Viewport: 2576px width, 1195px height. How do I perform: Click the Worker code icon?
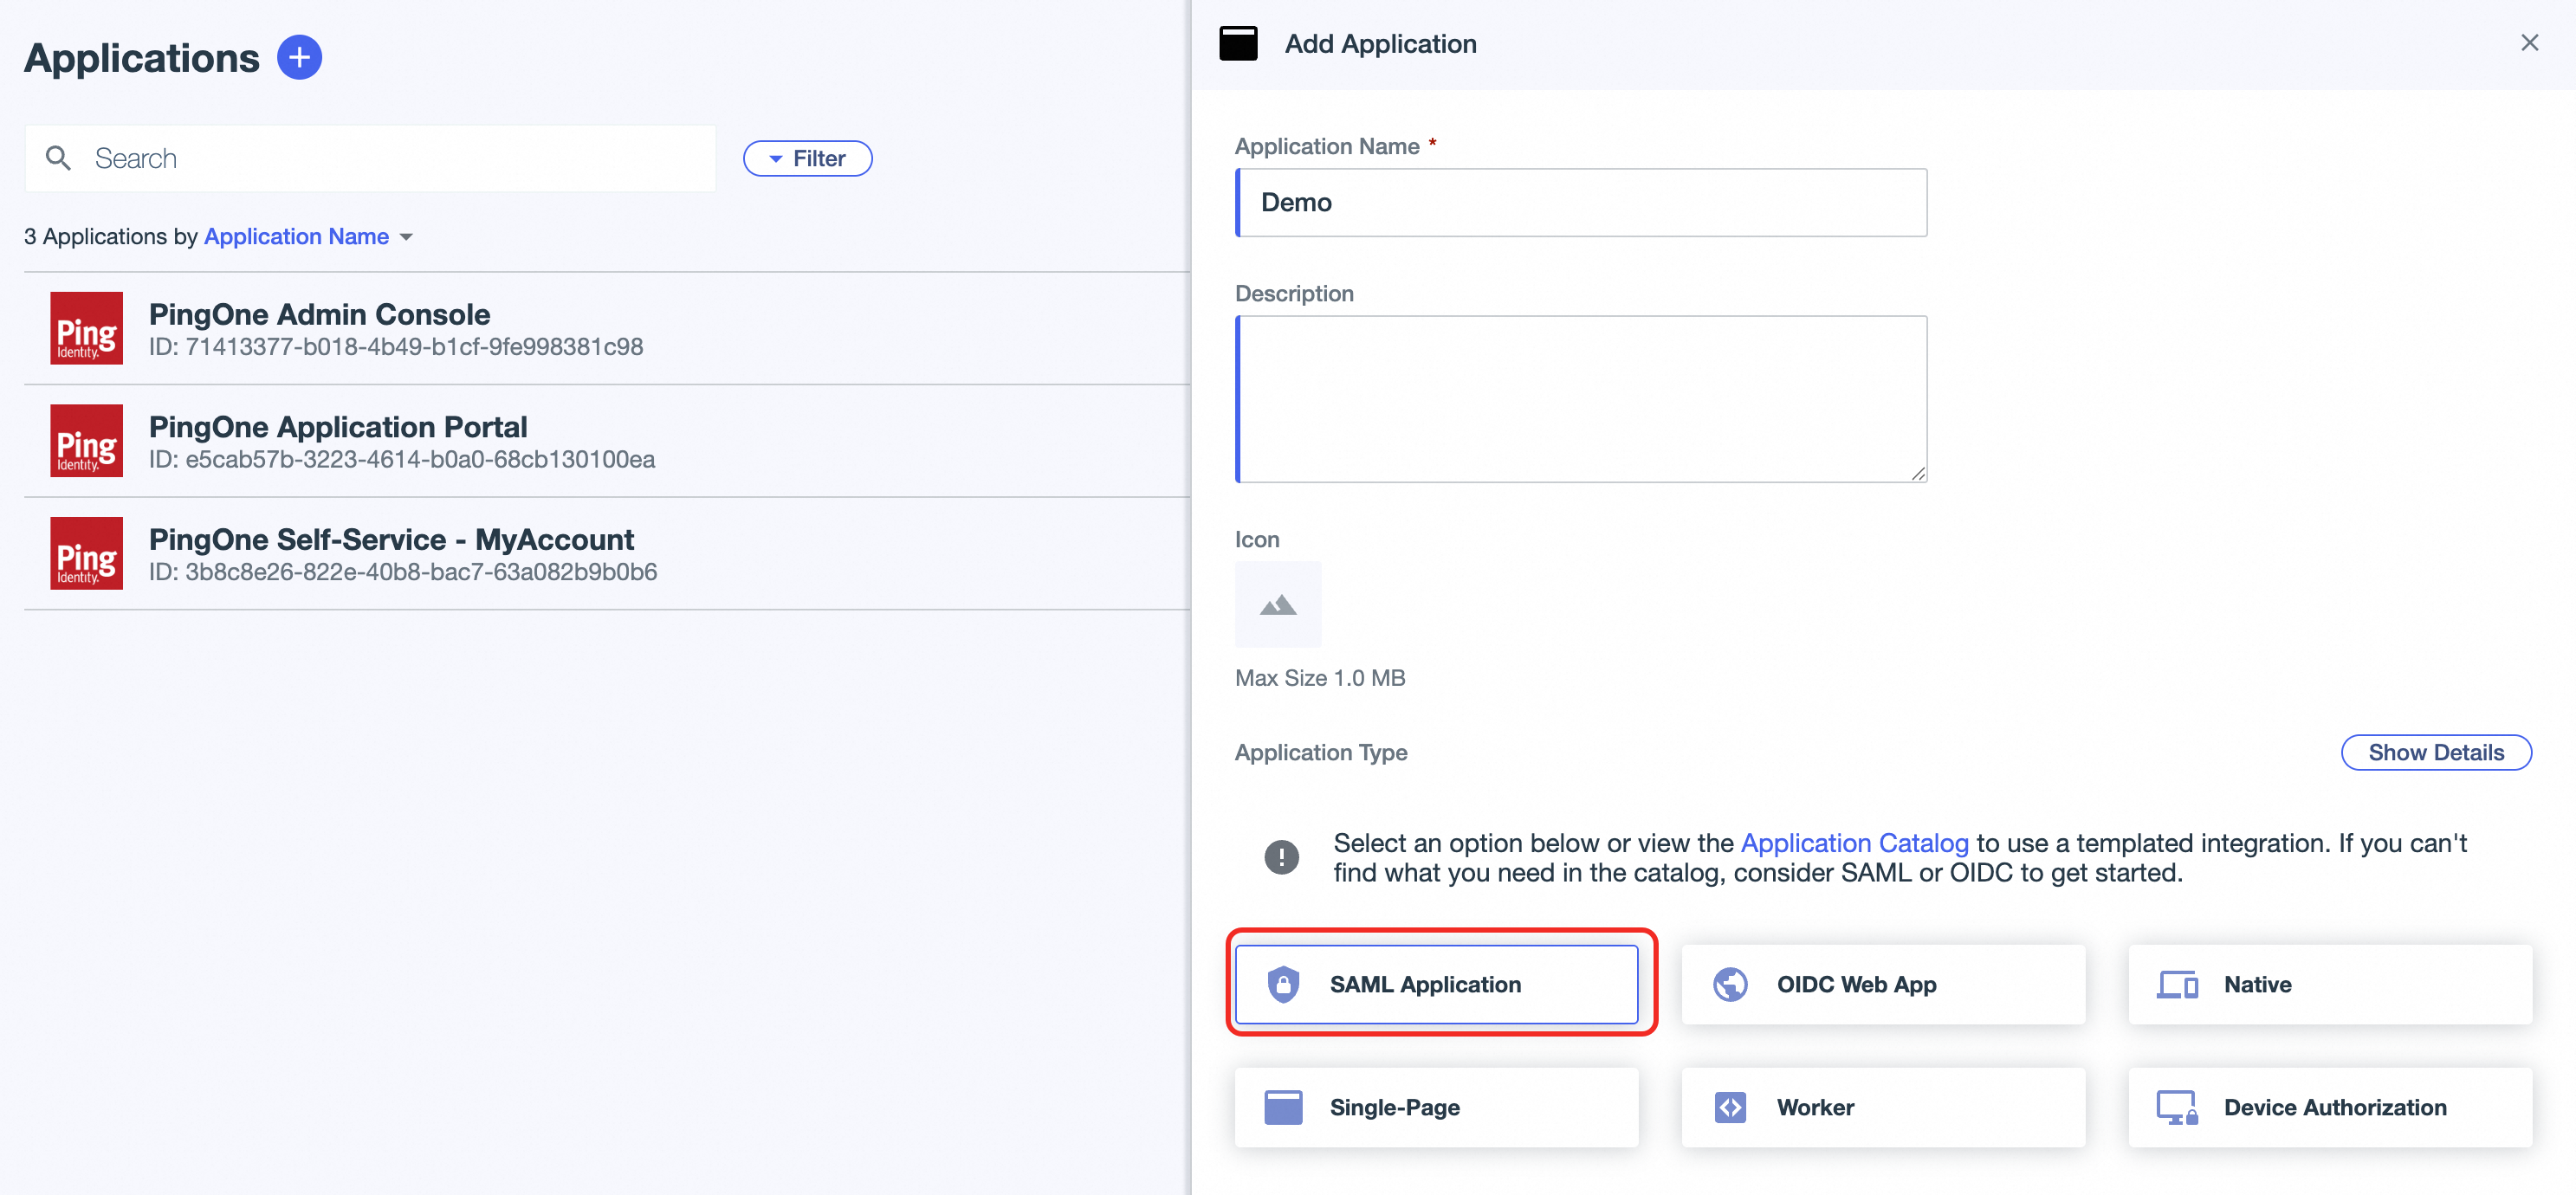tap(1730, 1107)
